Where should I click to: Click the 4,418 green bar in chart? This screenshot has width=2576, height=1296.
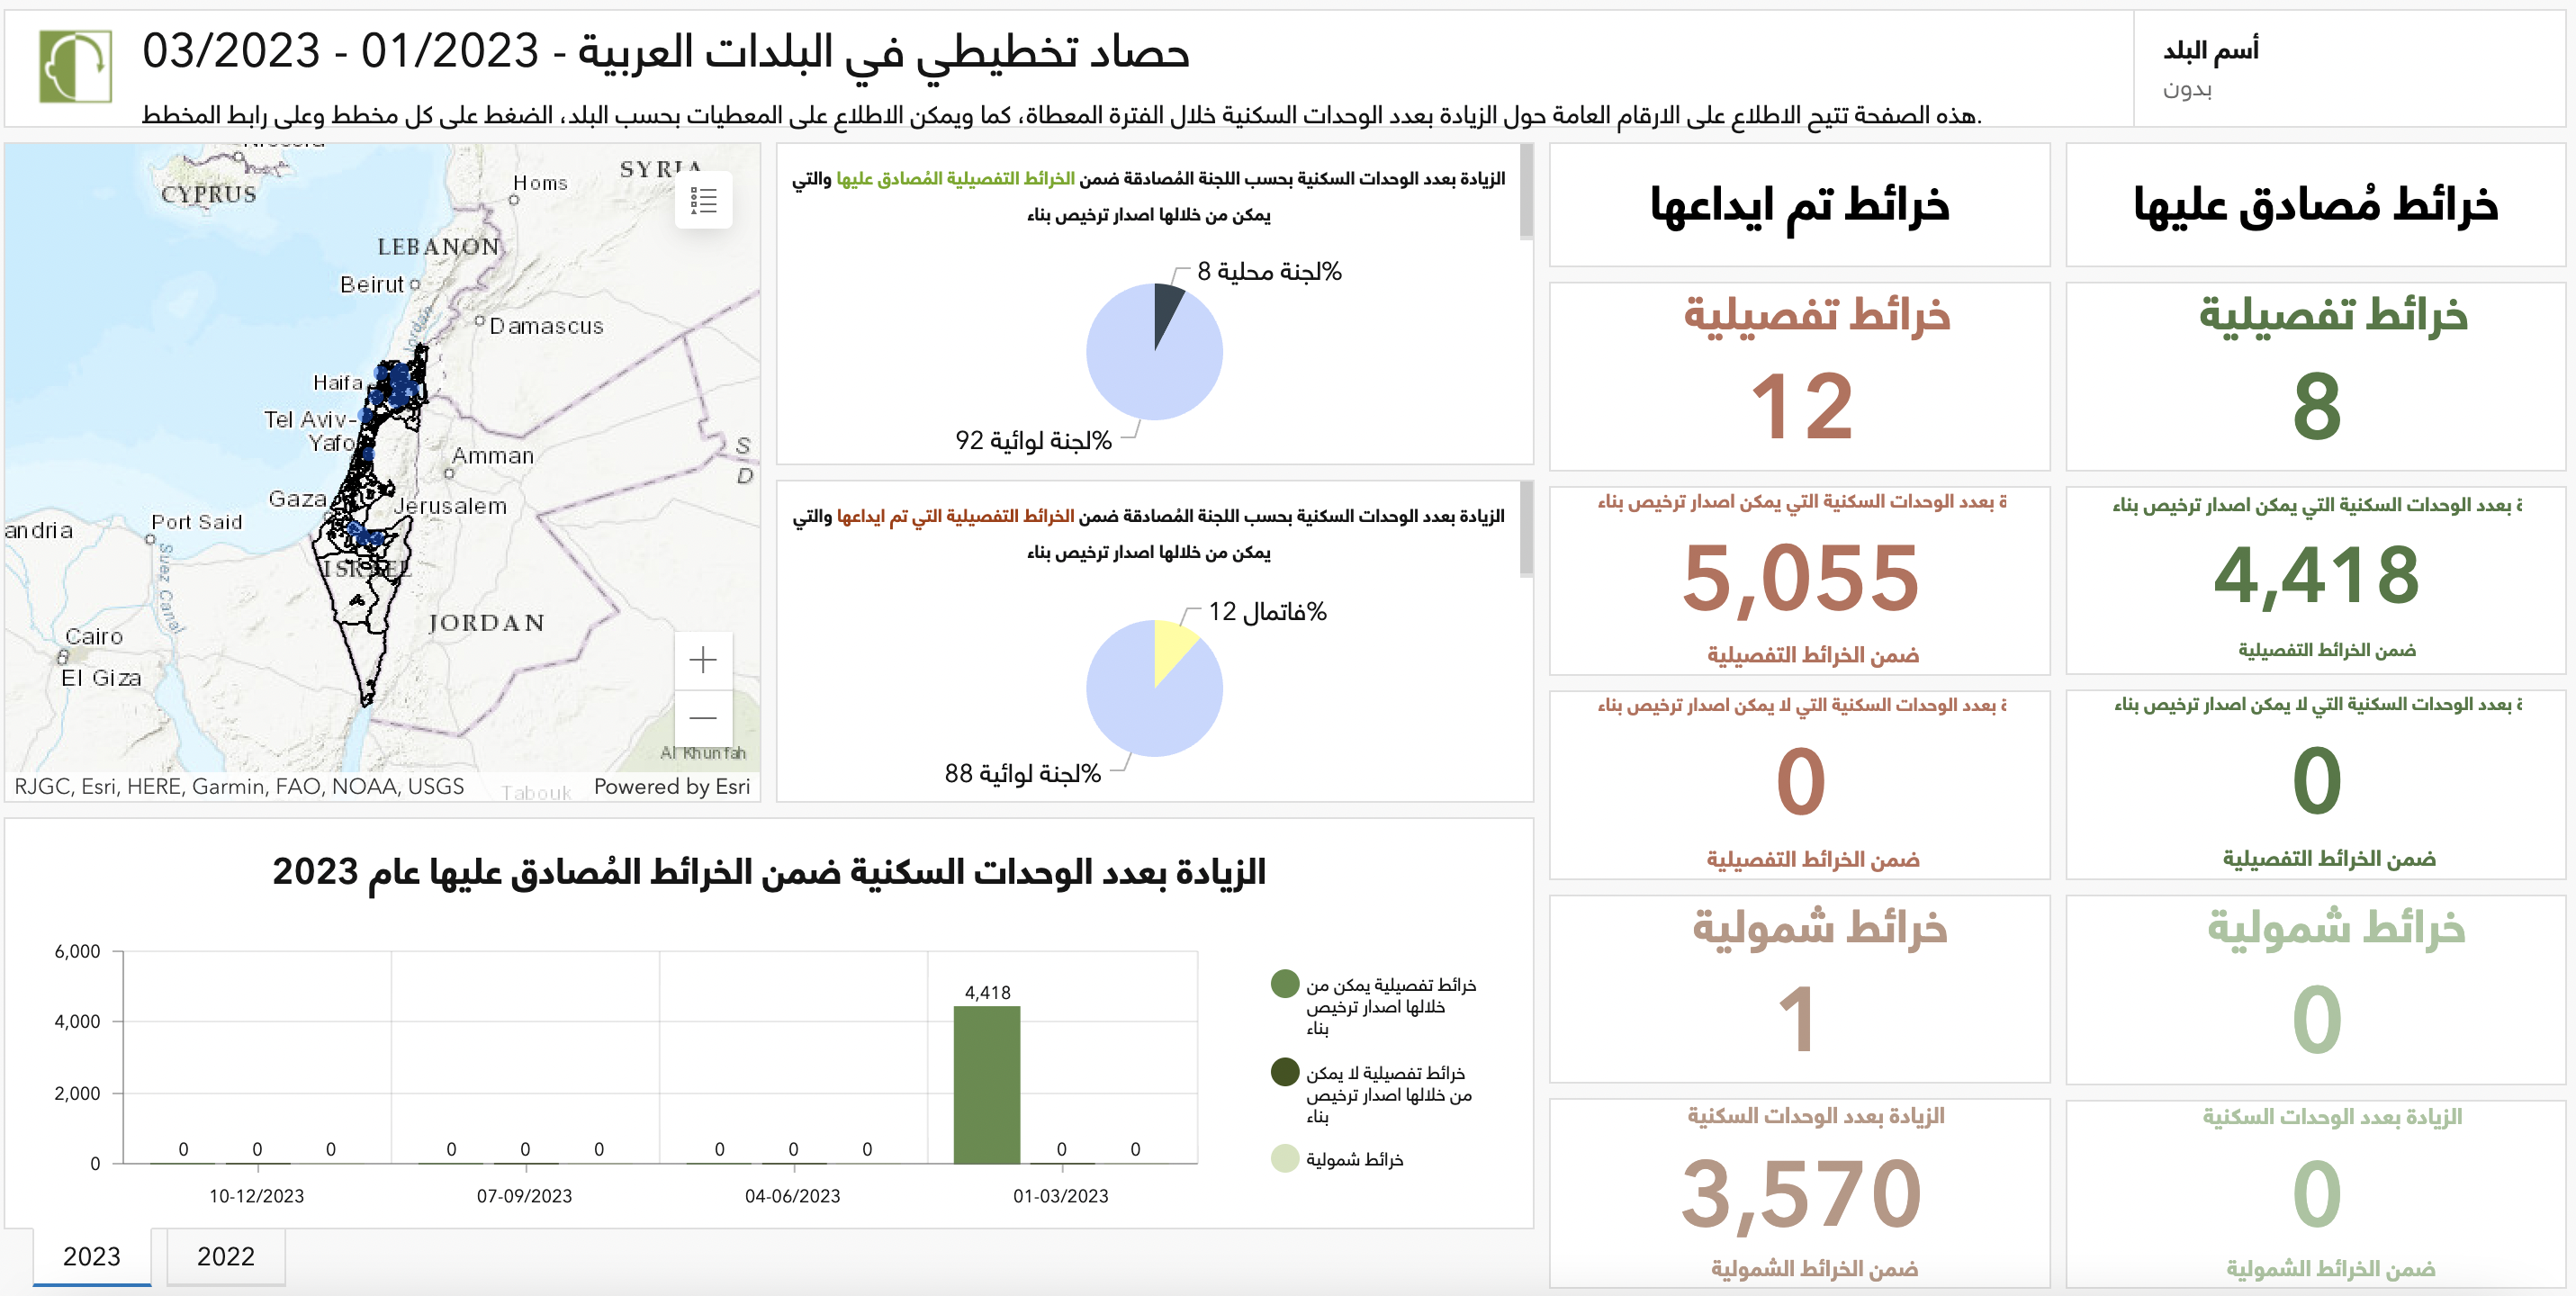[x=987, y=1085]
